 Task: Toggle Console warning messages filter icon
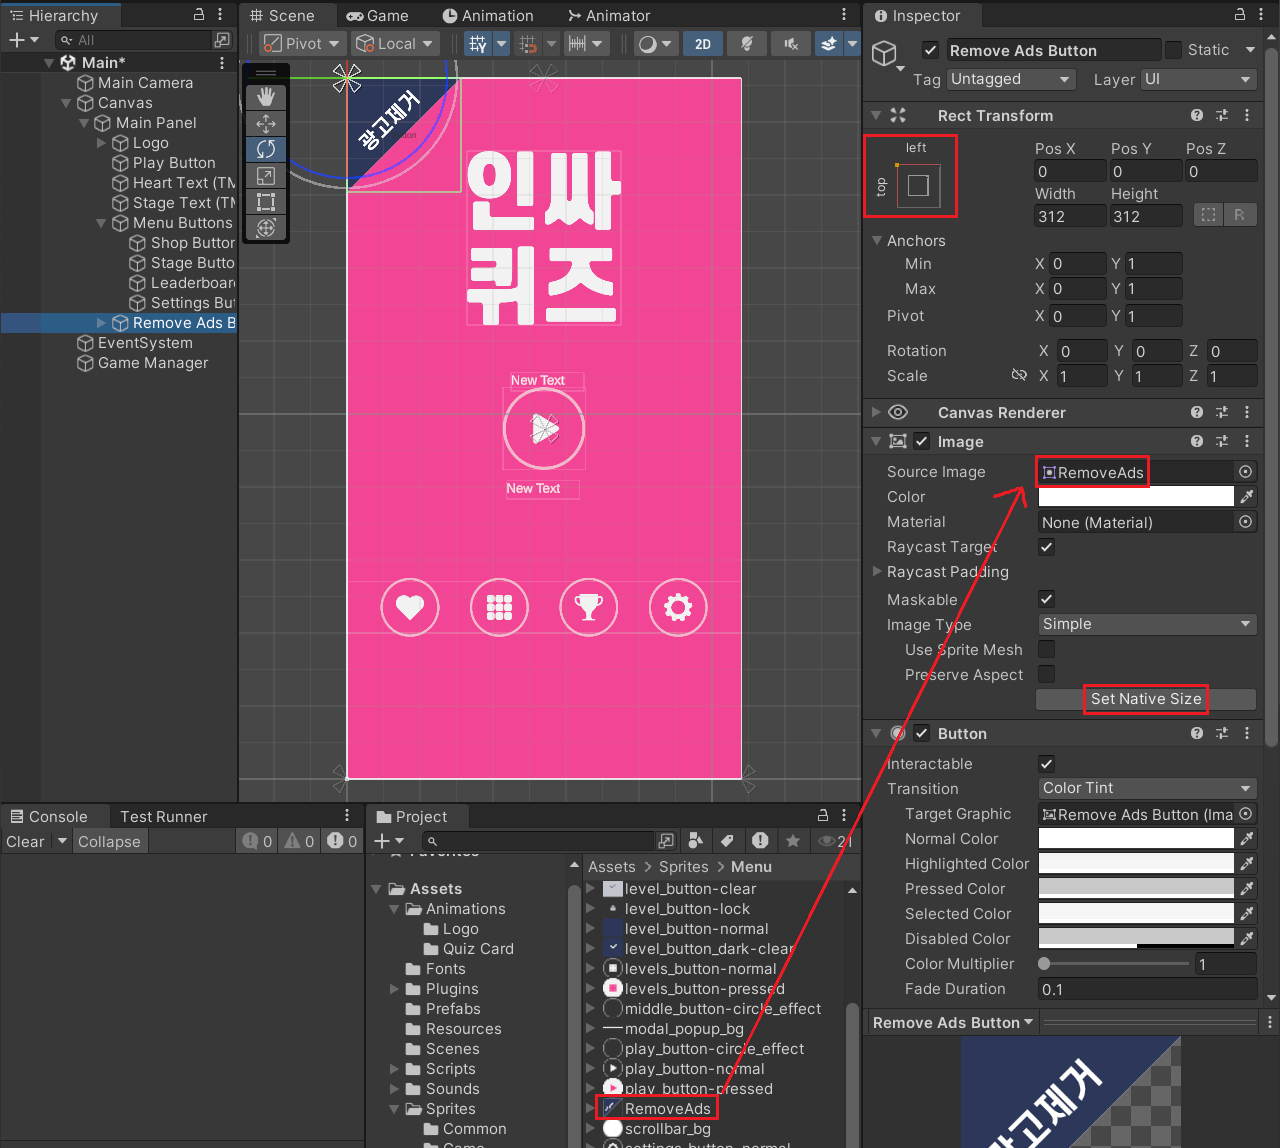coord(299,841)
